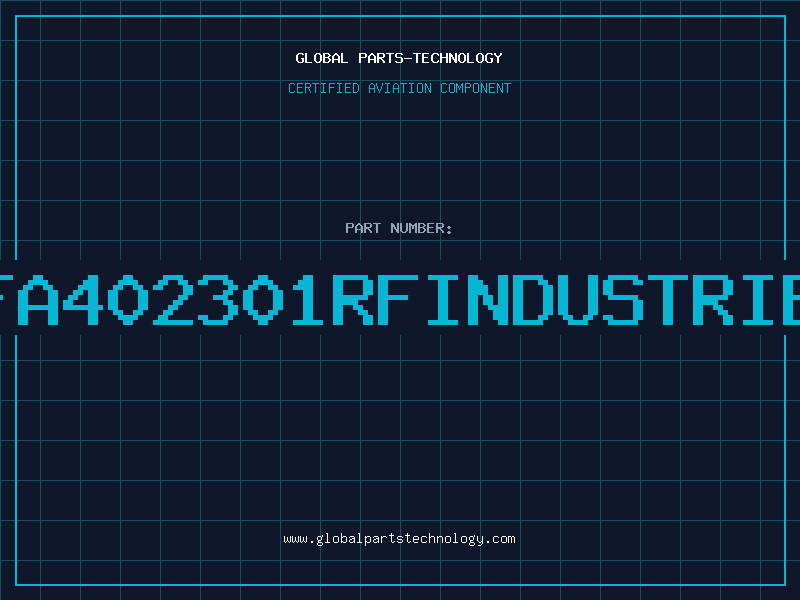Click the large part number FA402301RFINDUSTRIE text
This screenshot has width=800, height=600.
[400, 300]
